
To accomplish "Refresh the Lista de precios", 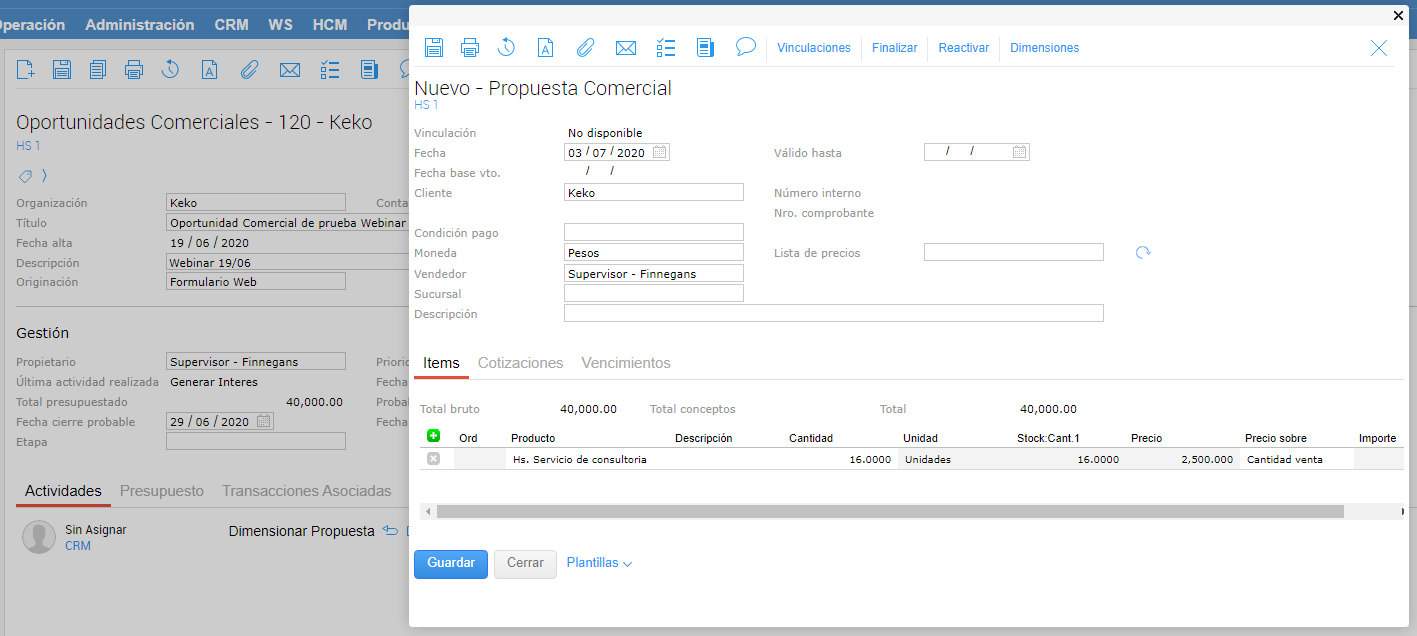I will pos(1143,253).
